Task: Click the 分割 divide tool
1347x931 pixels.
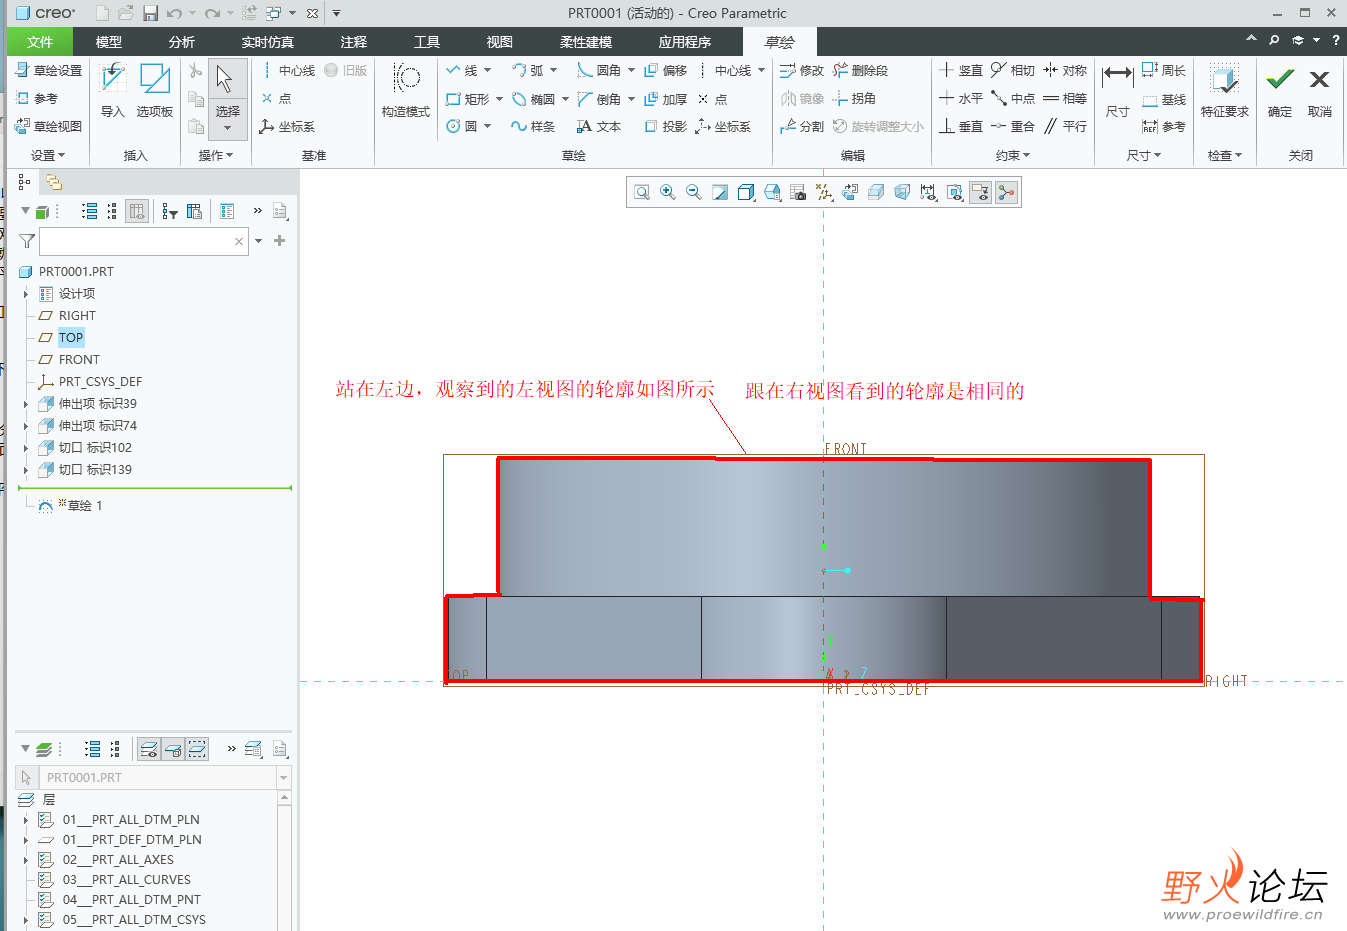Action: 802,127
